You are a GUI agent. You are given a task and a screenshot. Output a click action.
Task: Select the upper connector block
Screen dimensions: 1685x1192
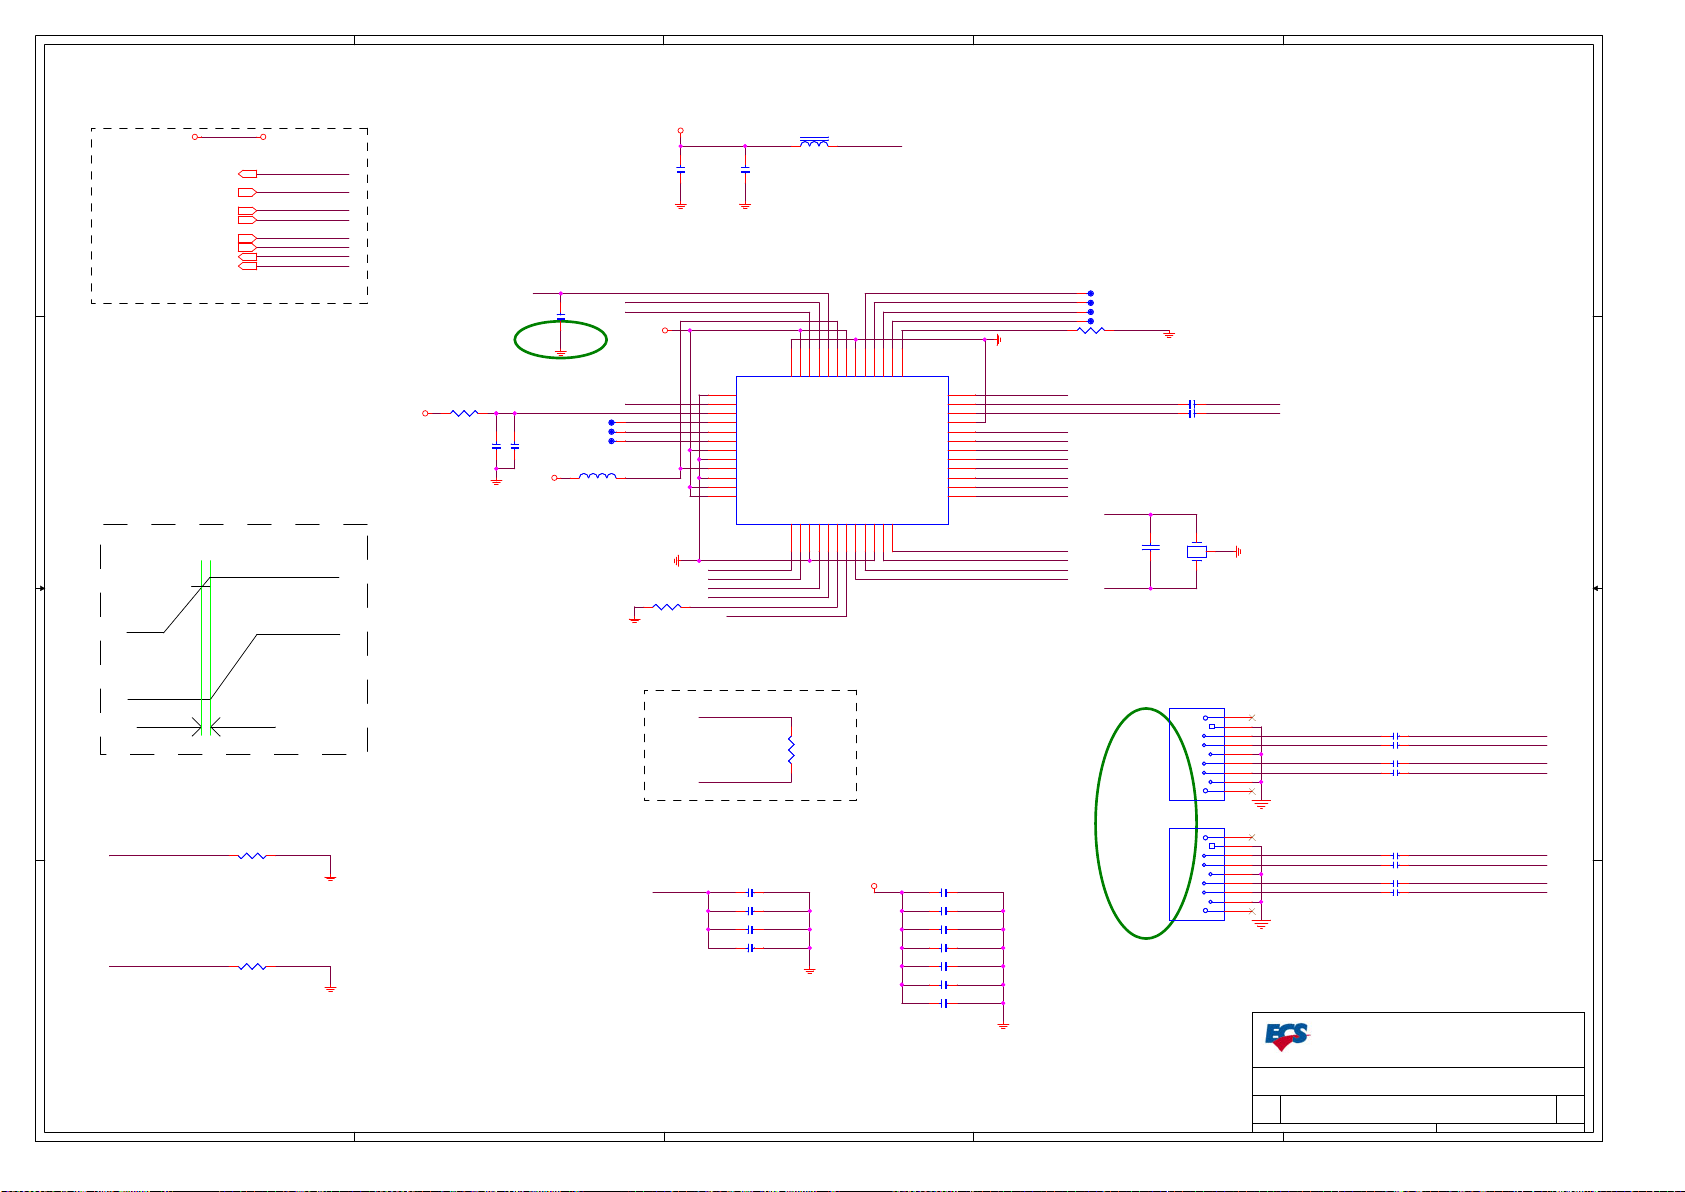coord(1197,754)
